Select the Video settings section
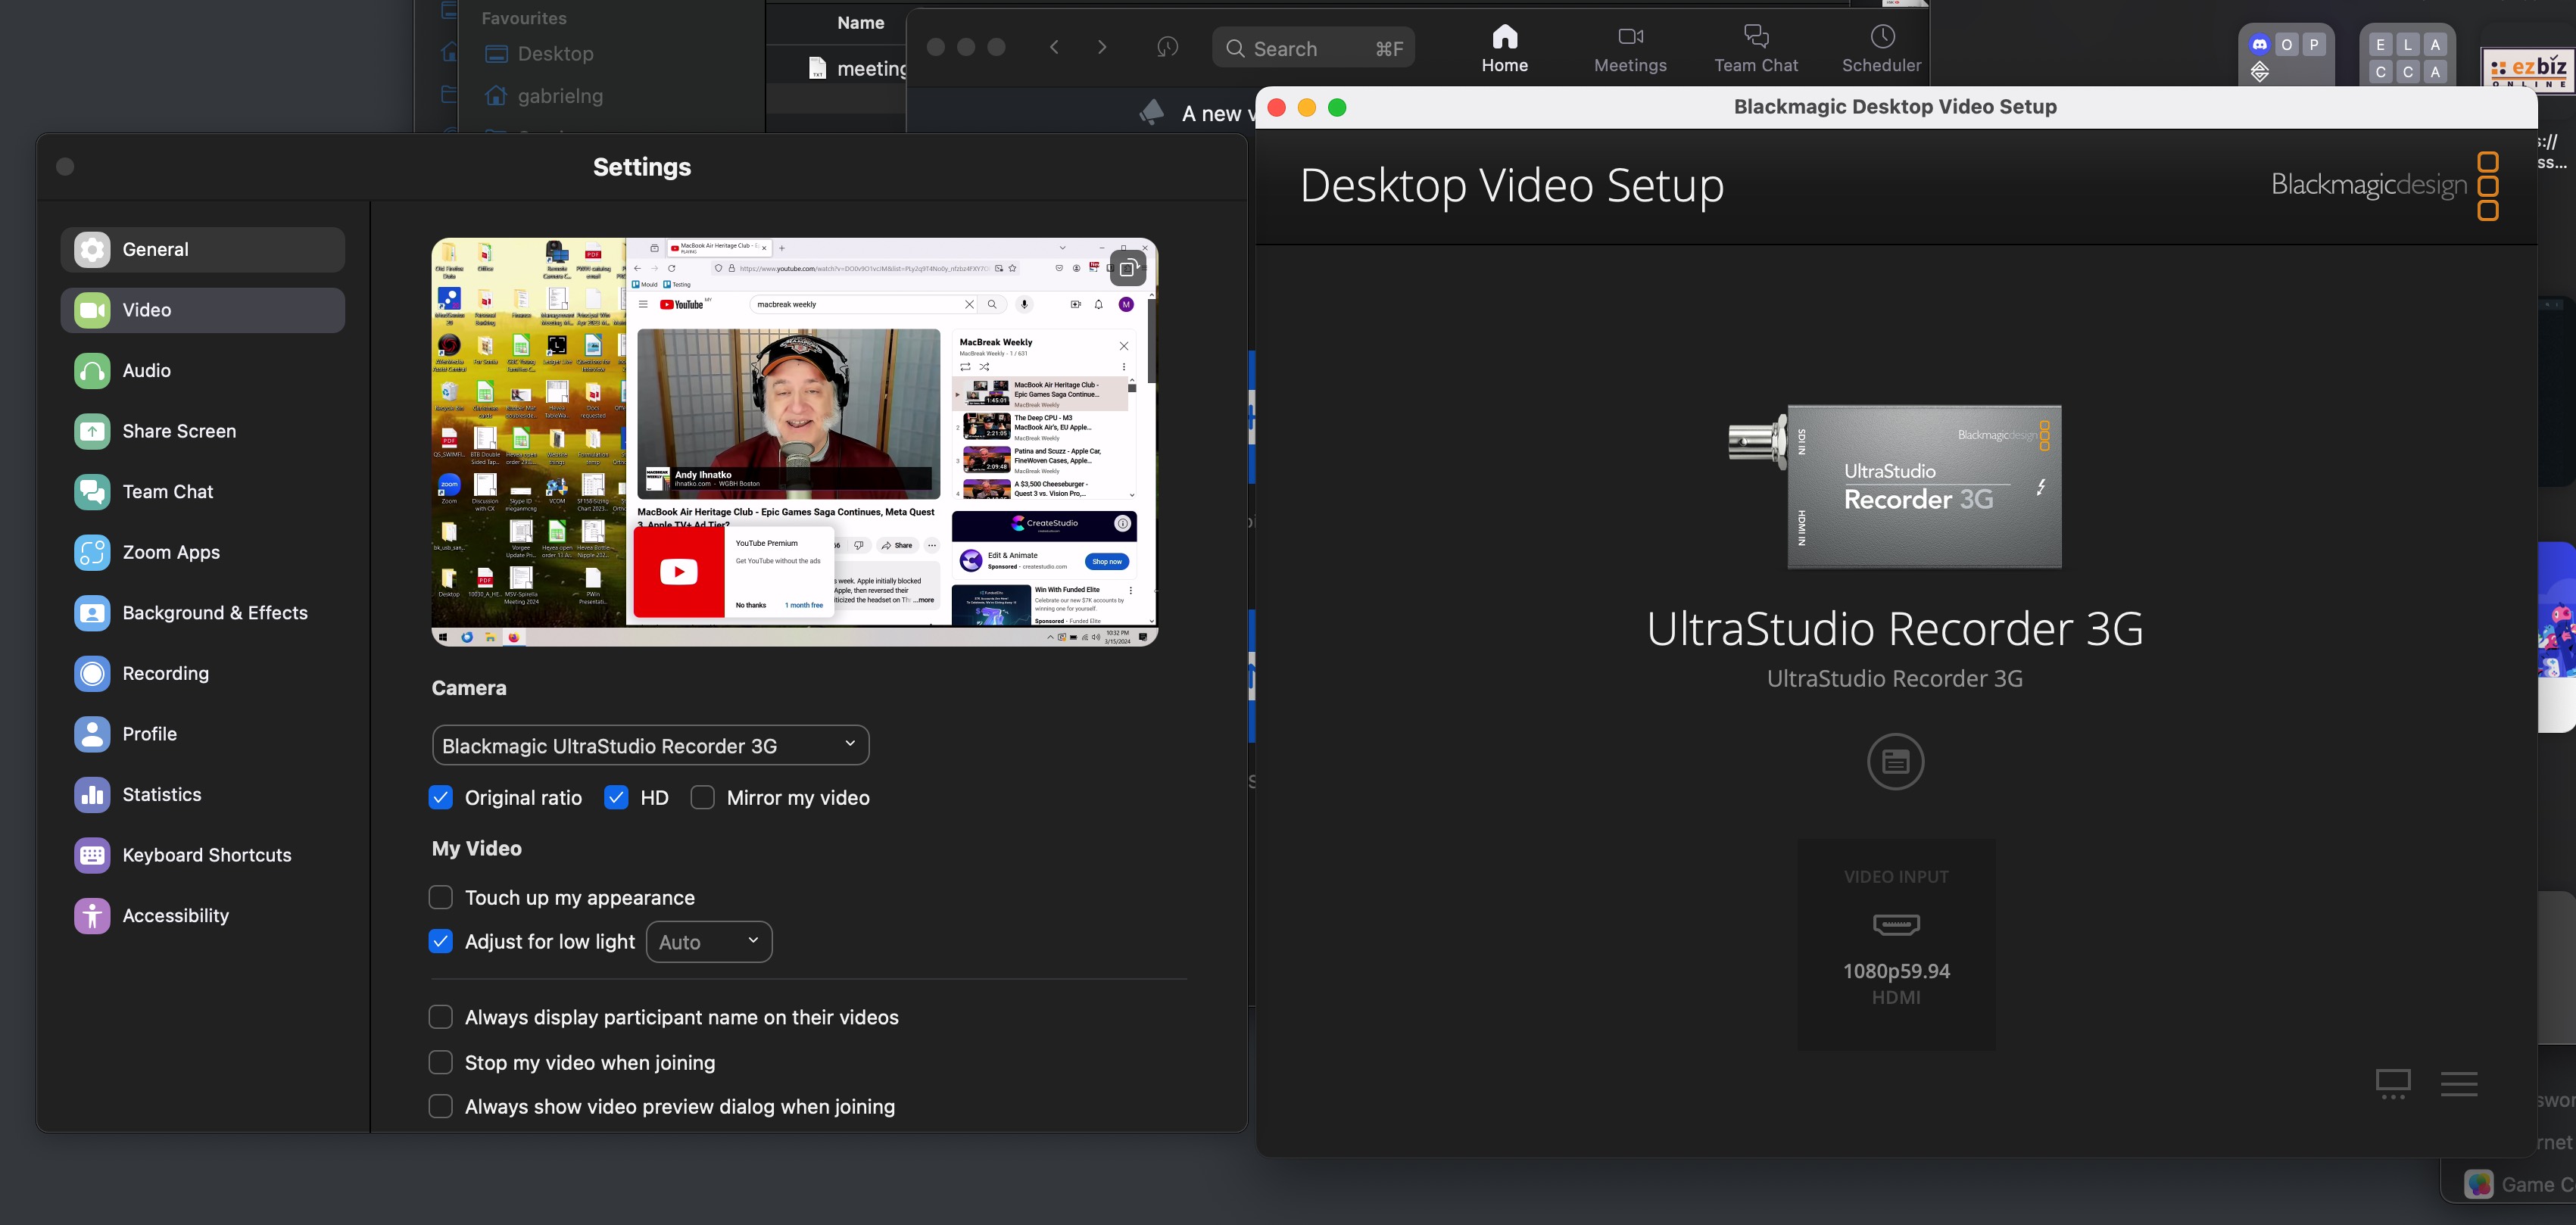 (203, 310)
